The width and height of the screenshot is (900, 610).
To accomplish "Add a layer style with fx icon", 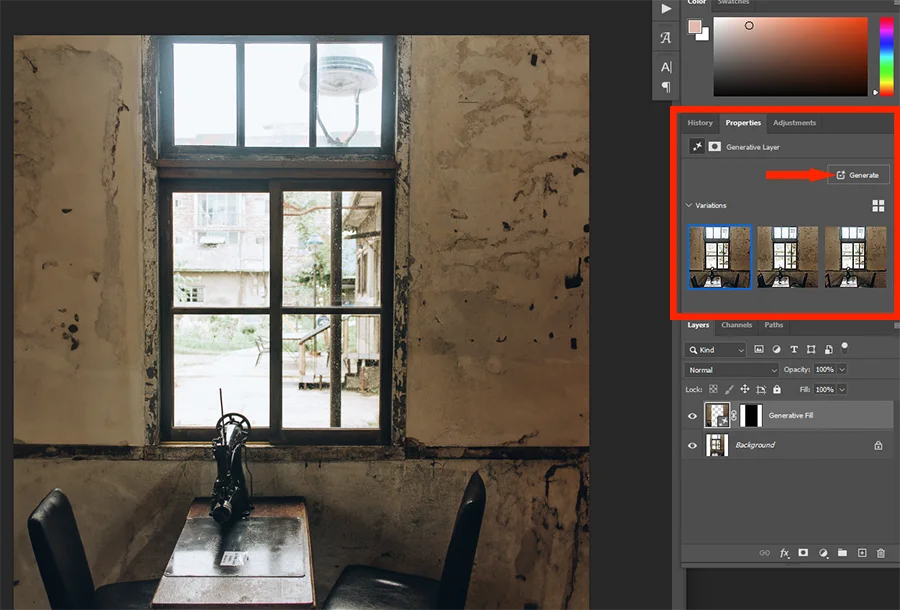I will pos(784,553).
